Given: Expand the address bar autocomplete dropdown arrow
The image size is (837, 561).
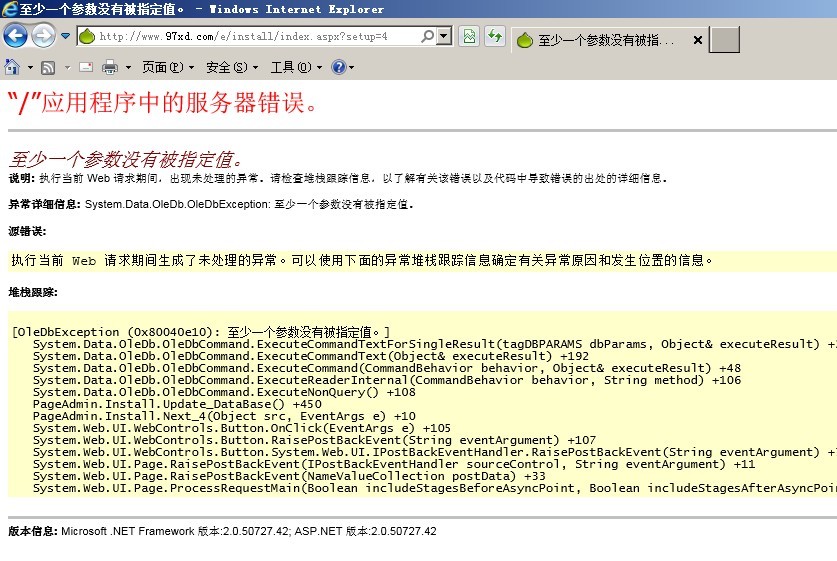Looking at the screenshot, I should 444,37.
